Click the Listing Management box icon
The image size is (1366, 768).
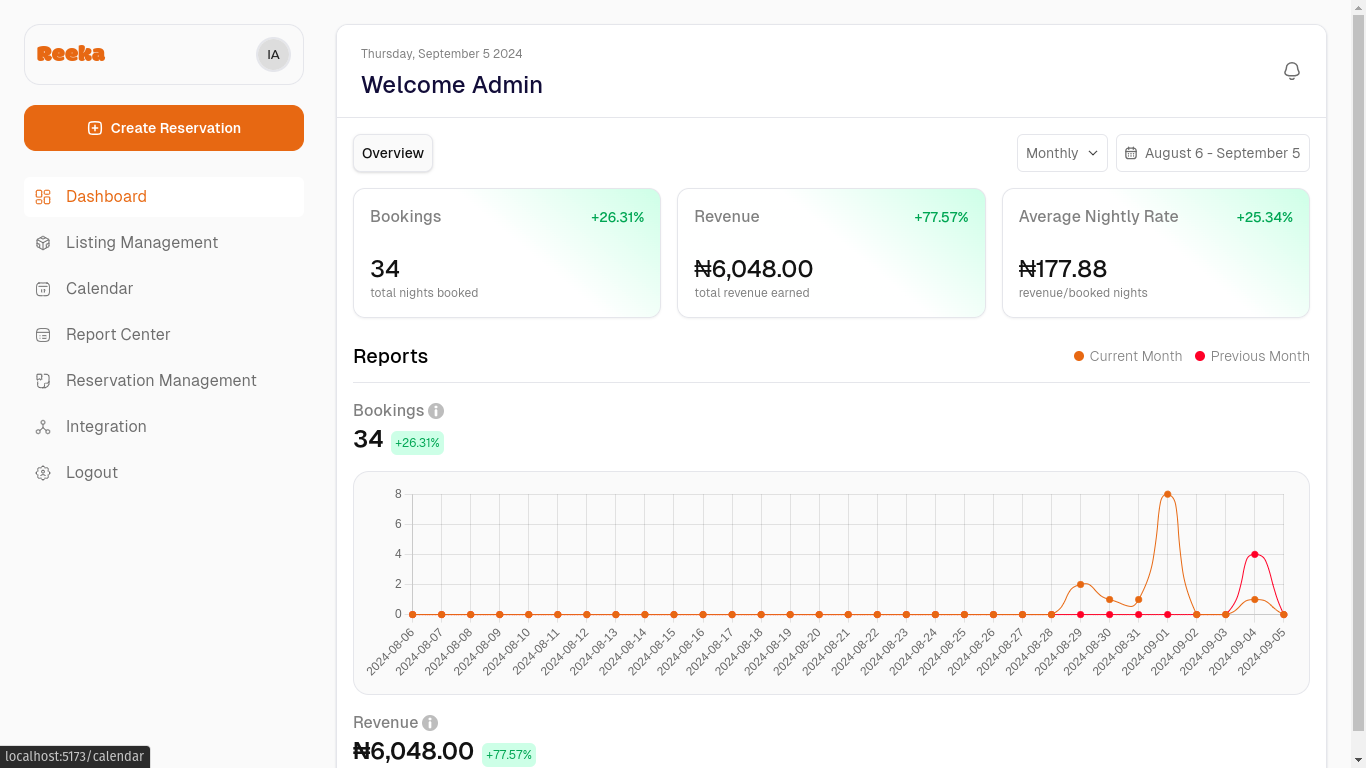pyautogui.click(x=43, y=243)
